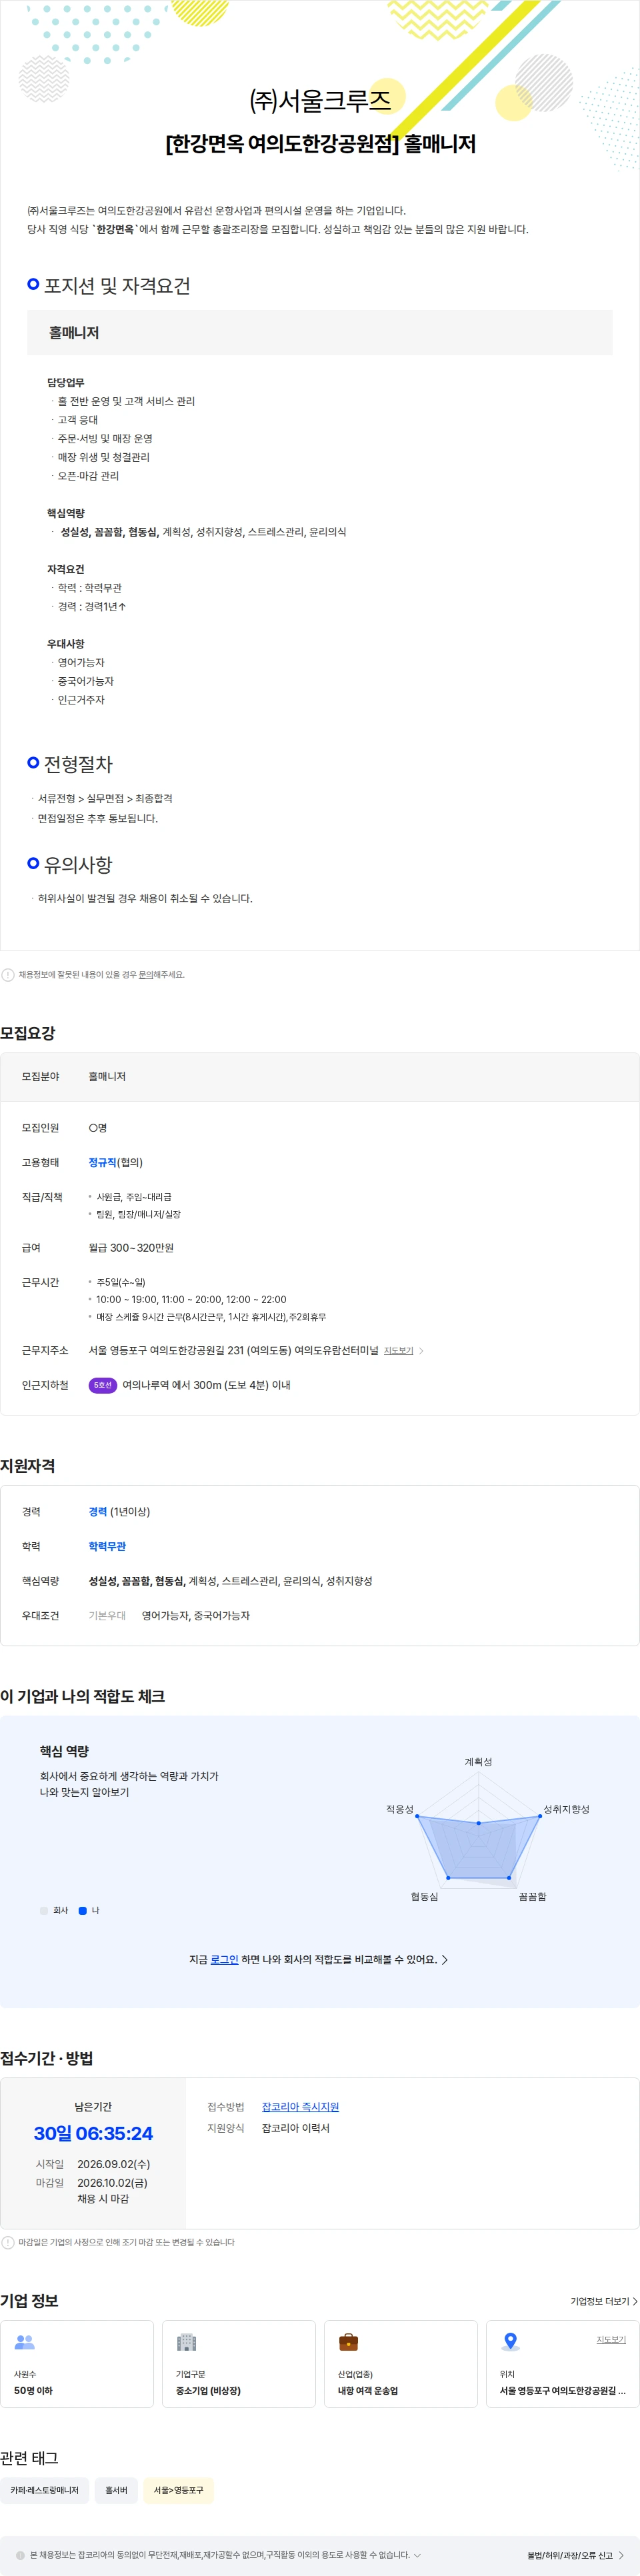This screenshot has height=2576, width=640.
Task: Click the 정규직 employment type text
Action: point(102,1162)
